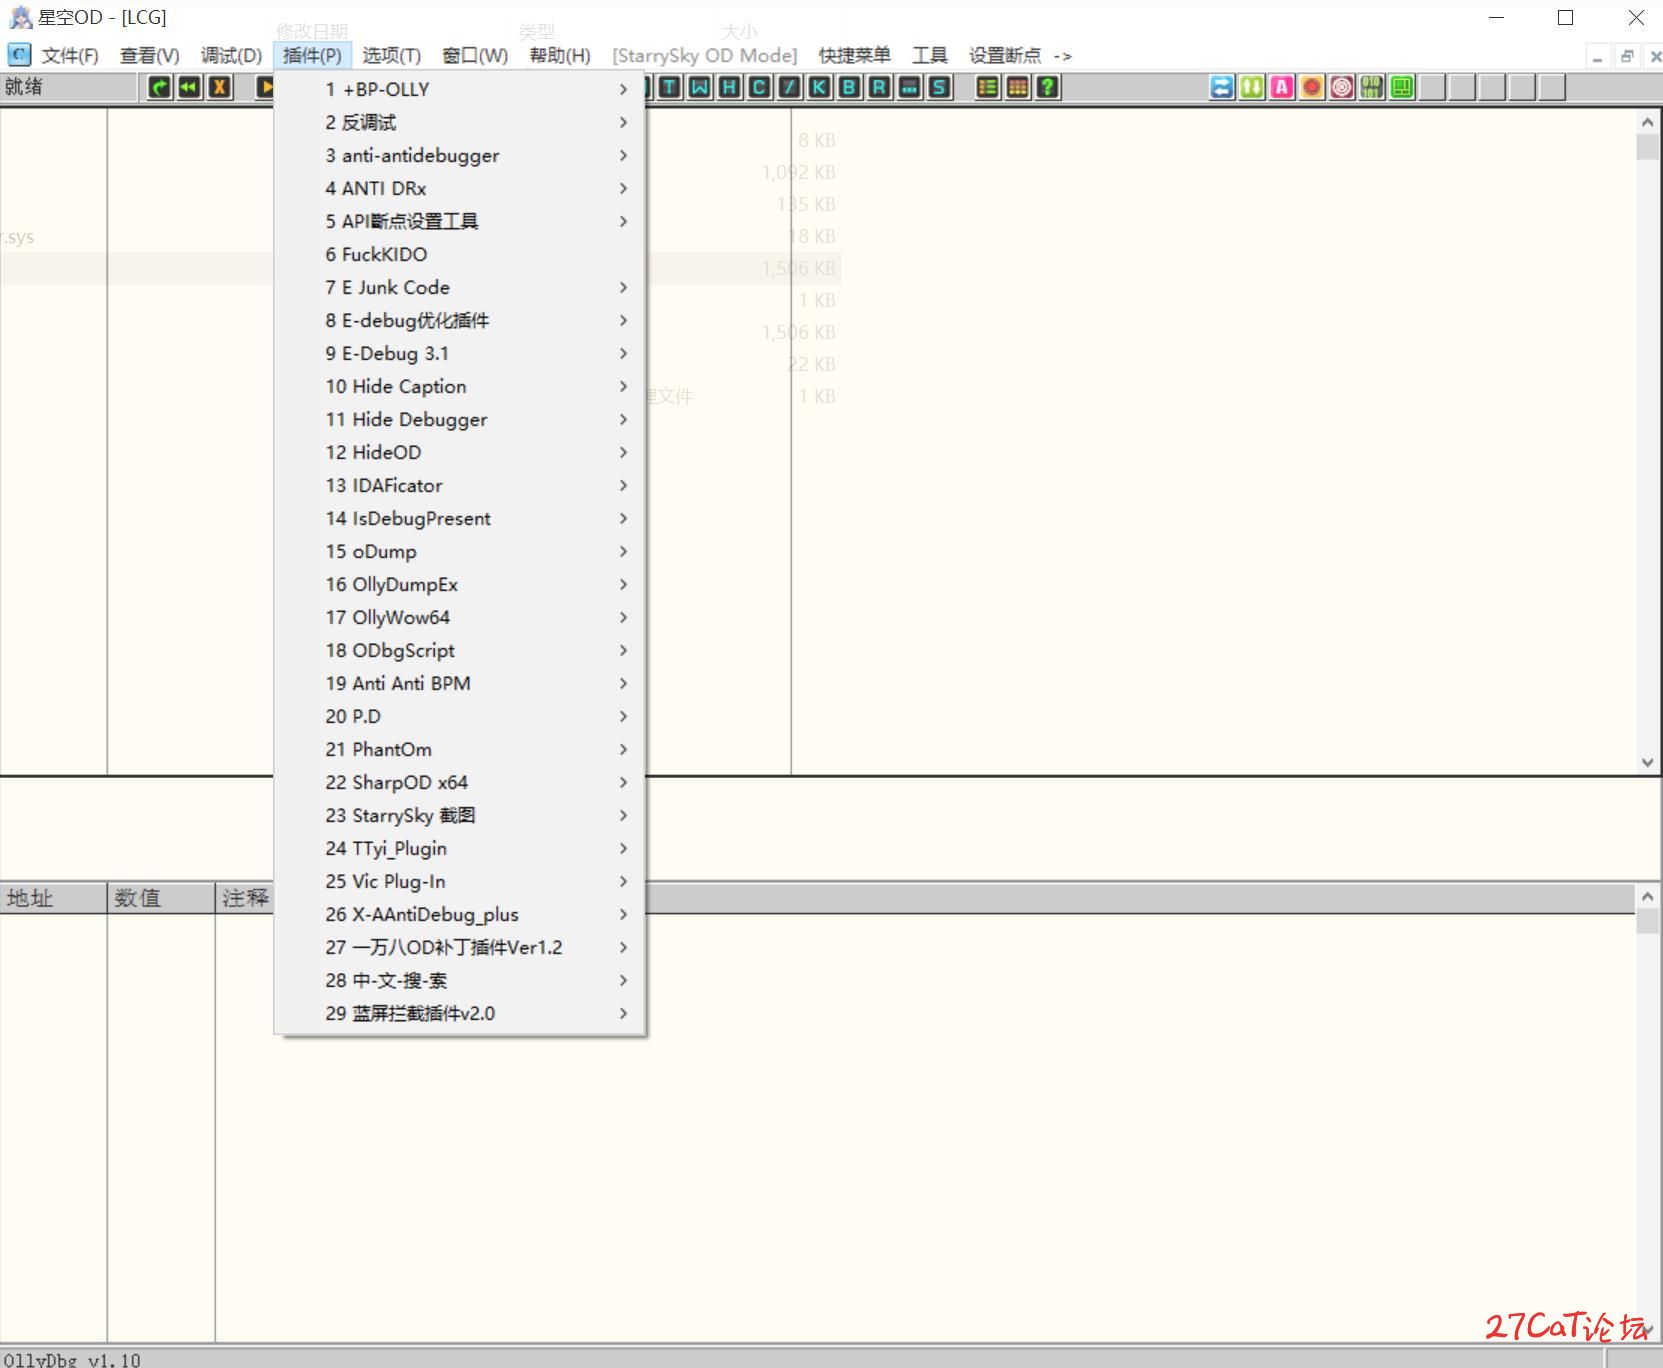The height and width of the screenshot is (1368, 1663).
Task: Click the green Restart program toolbar icon
Action: point(160,87)
